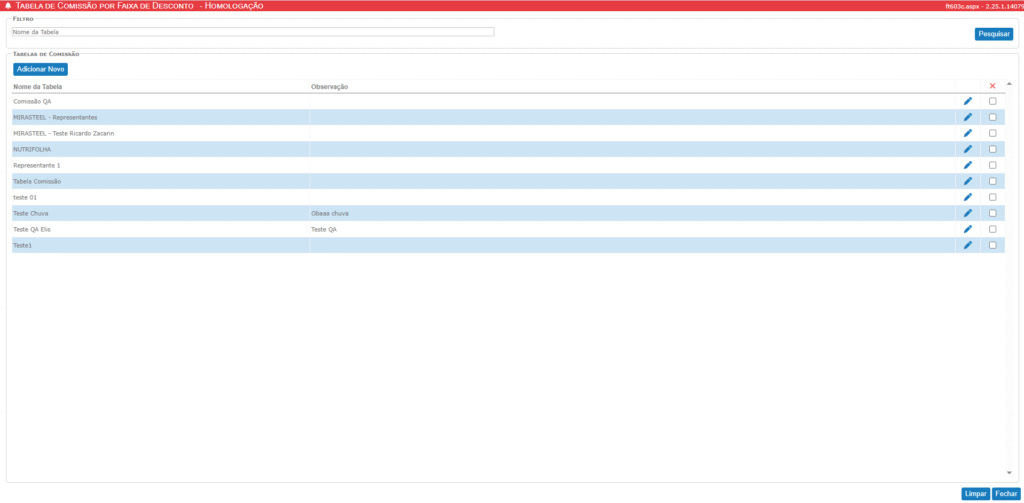Click edit pencil for Teste Chuva
This screenshot has width=1024, height=503.
coord(967,213)
